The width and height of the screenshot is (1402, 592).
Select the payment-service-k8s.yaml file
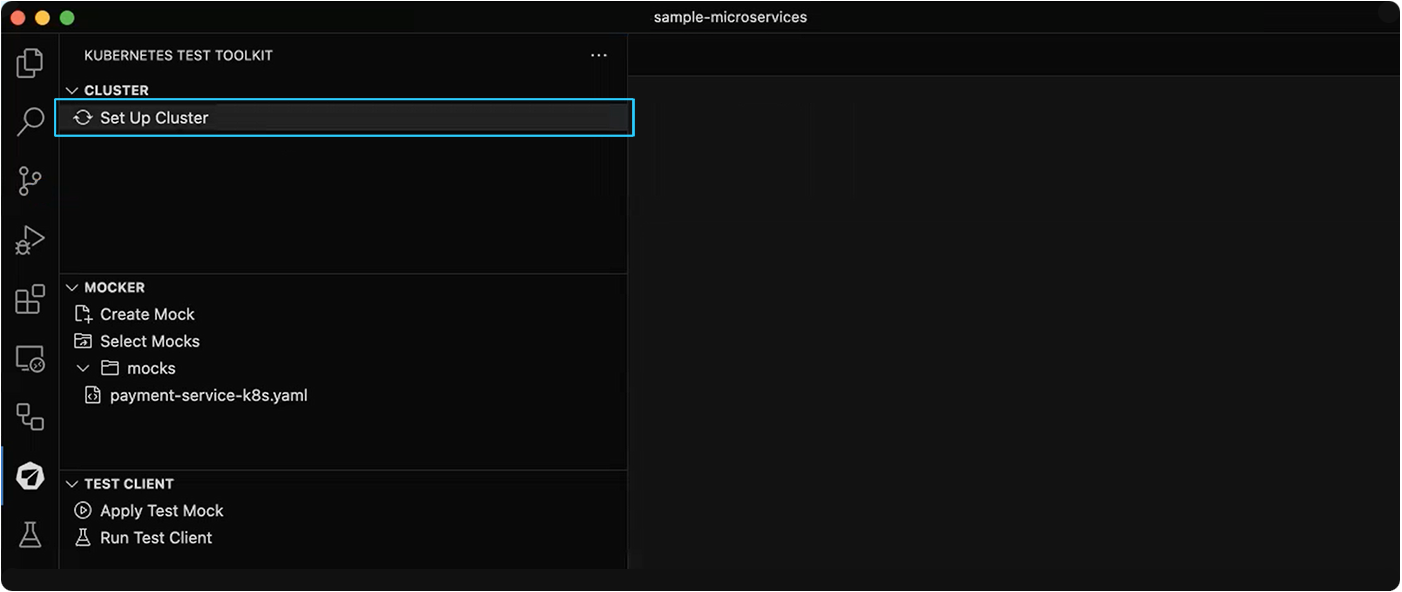click(x=206, y=395)
